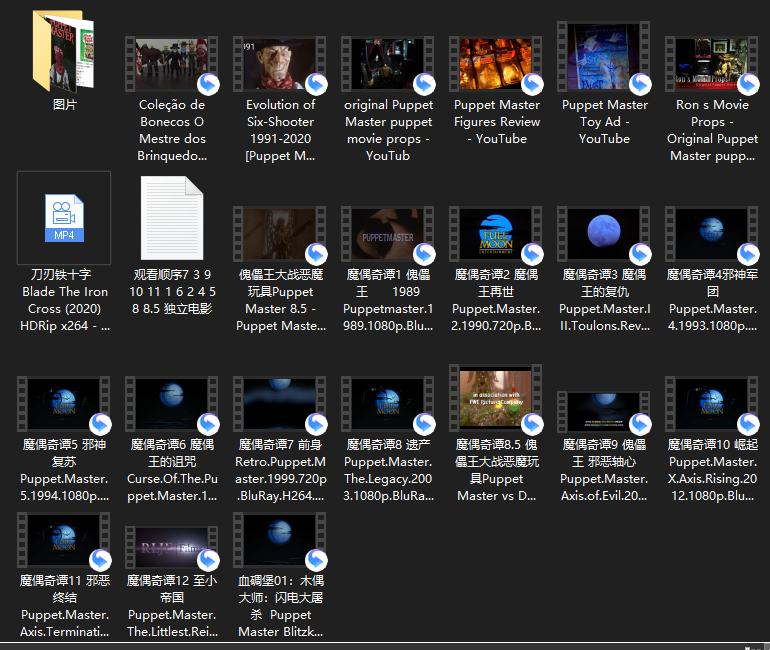The height and width of the screenshot is (650, 770).
Task: Select the text document icon 观看顺序
Action: click(172, 218)
